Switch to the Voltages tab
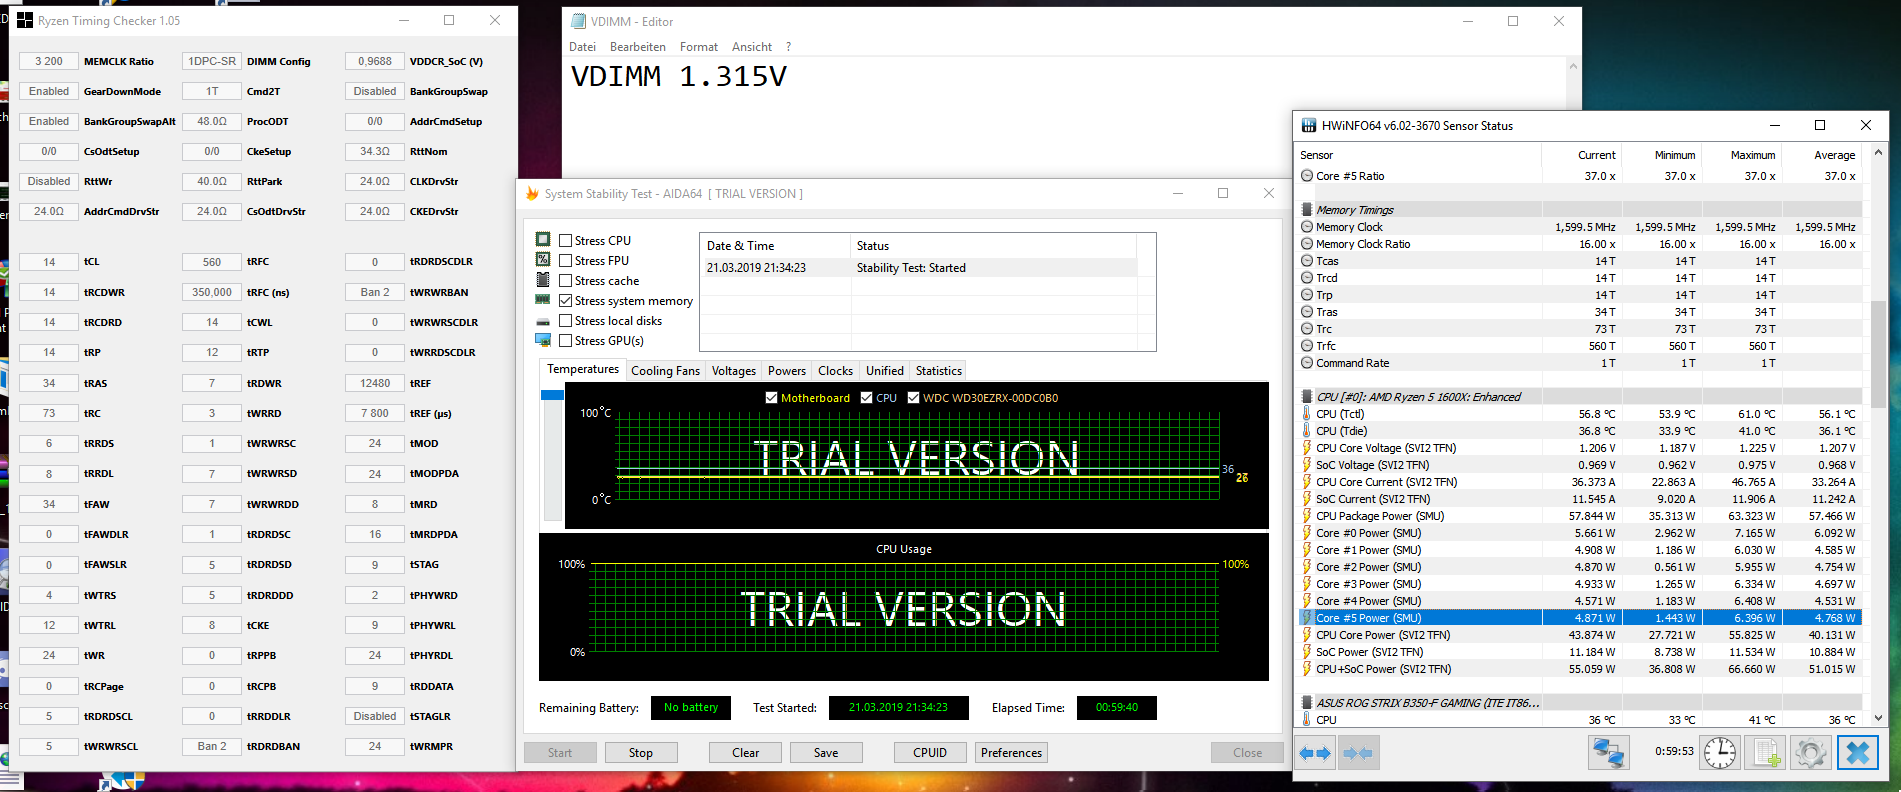Viewport: 1901px width, 792px height. 734,371
